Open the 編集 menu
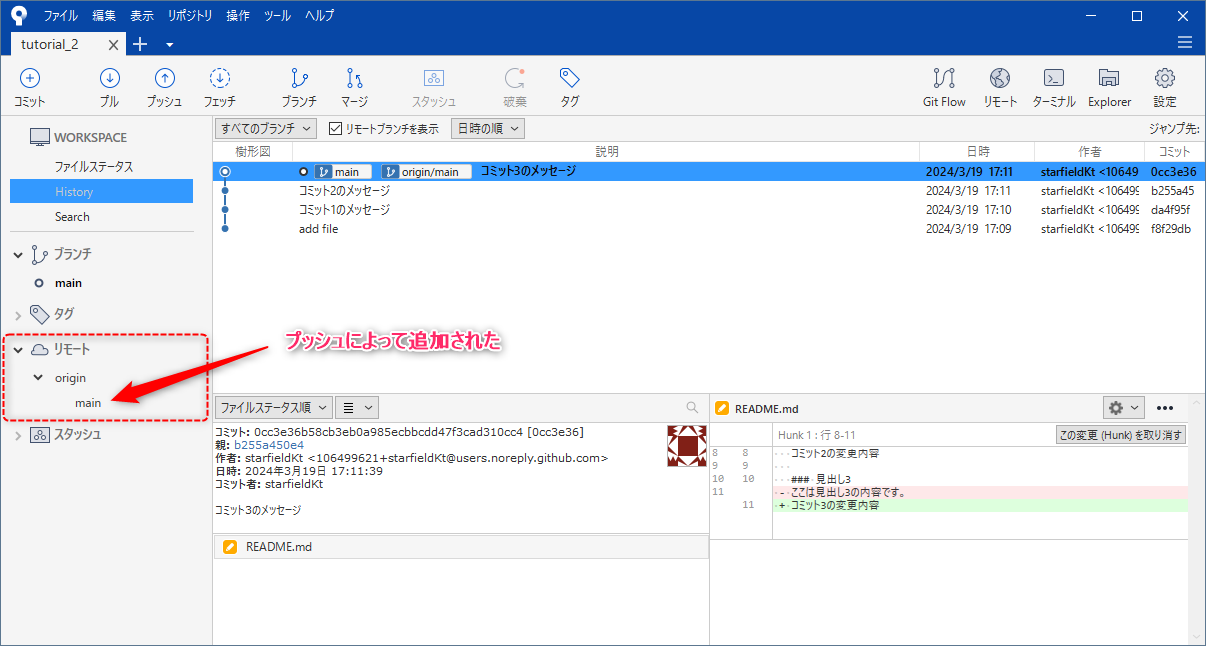Viewport: 1206px width, 646px height. [x=104, y=16]
